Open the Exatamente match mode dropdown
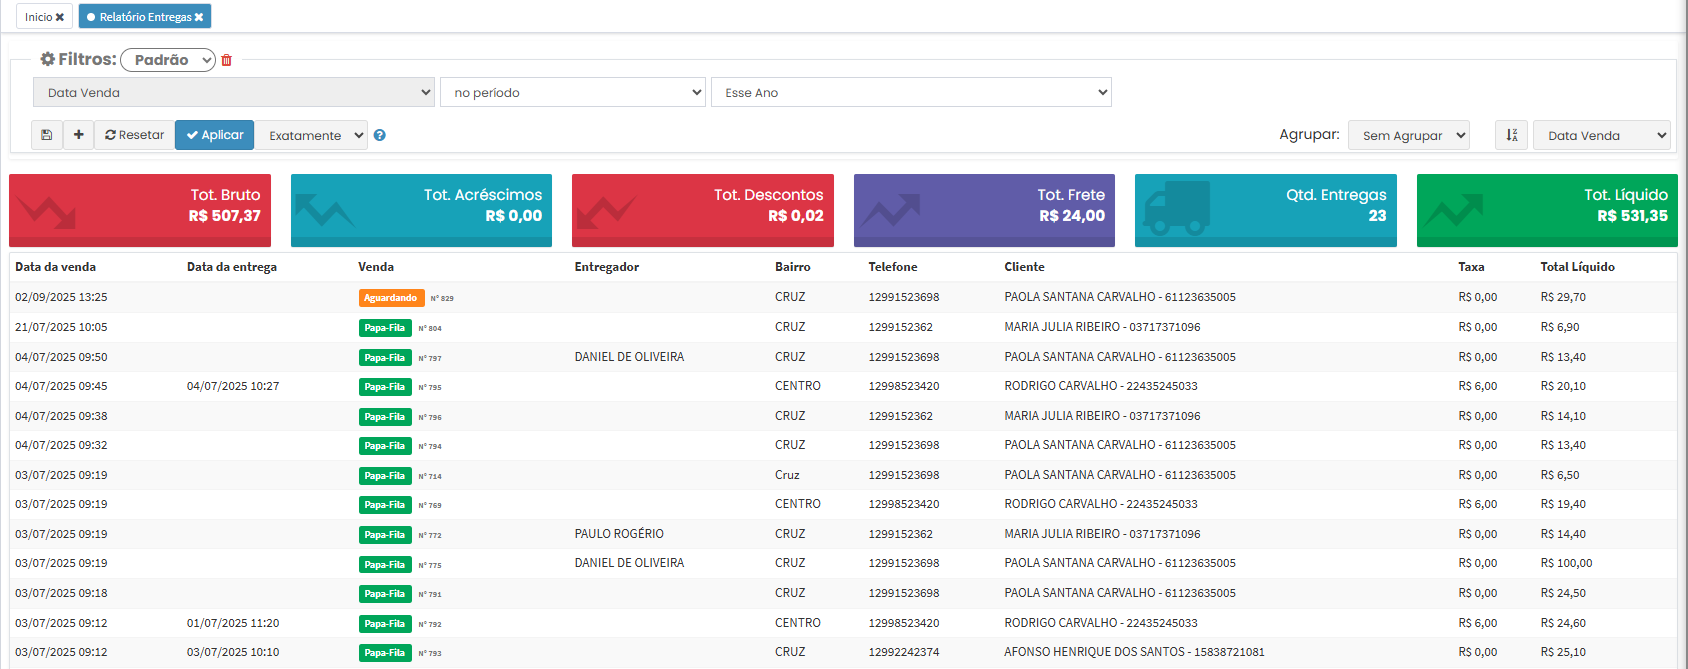Screen dimensions: 1688x669 (311, 135)
